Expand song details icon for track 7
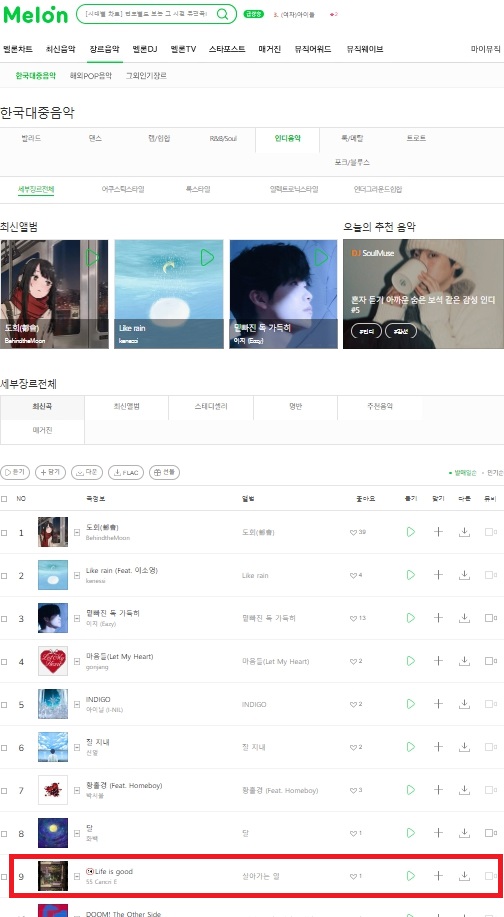Viewport: 504px width, 917px height. click(x=77, y=790)
